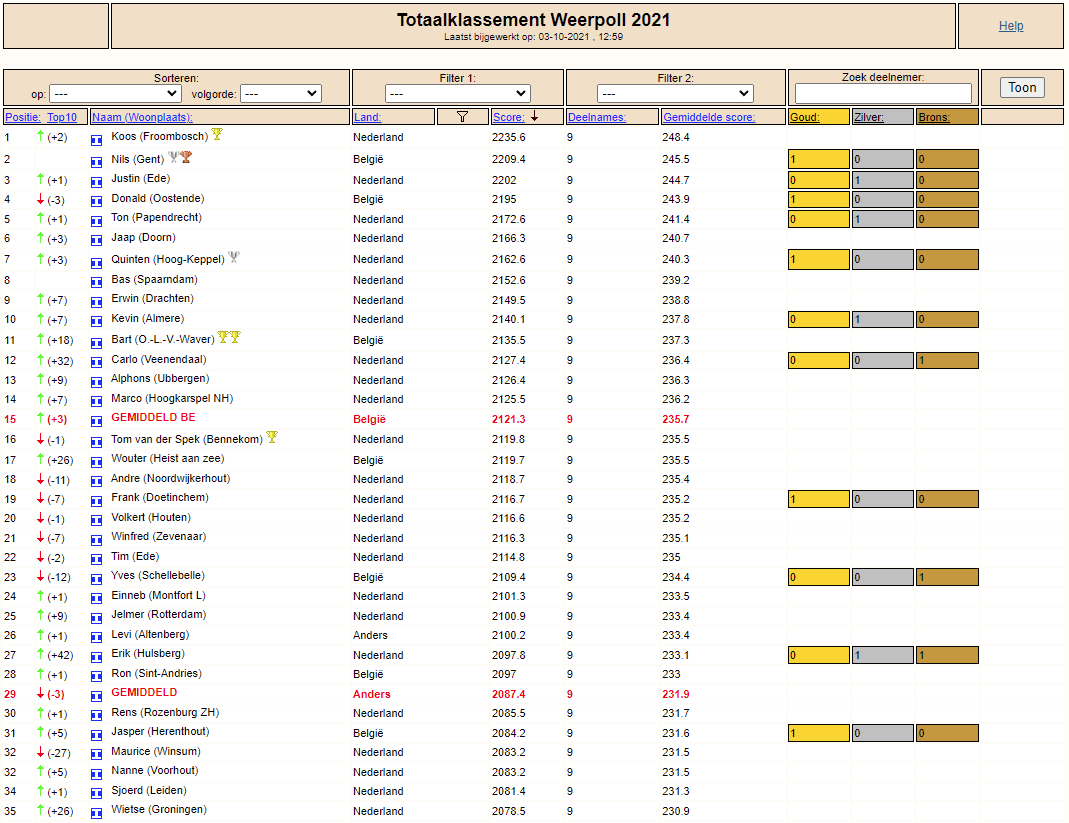Screen dimensions: 1069x823
Task: Click the Zoek deelnemer search field
Action: (x=883, y=93)
